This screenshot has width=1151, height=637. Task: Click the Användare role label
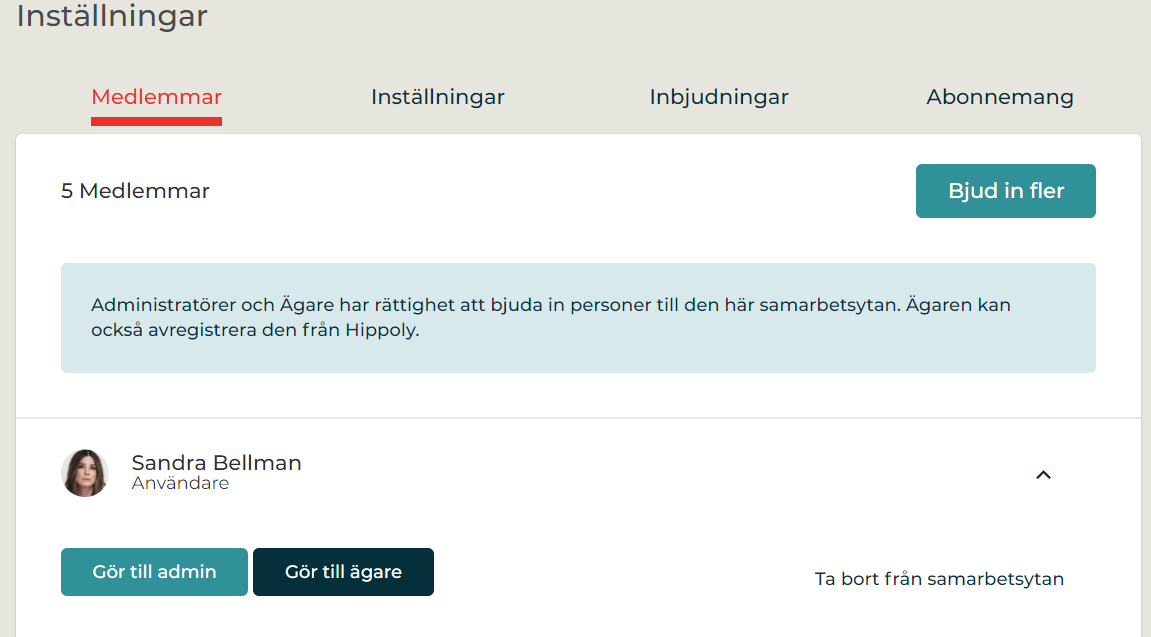(x=180, y=484)
